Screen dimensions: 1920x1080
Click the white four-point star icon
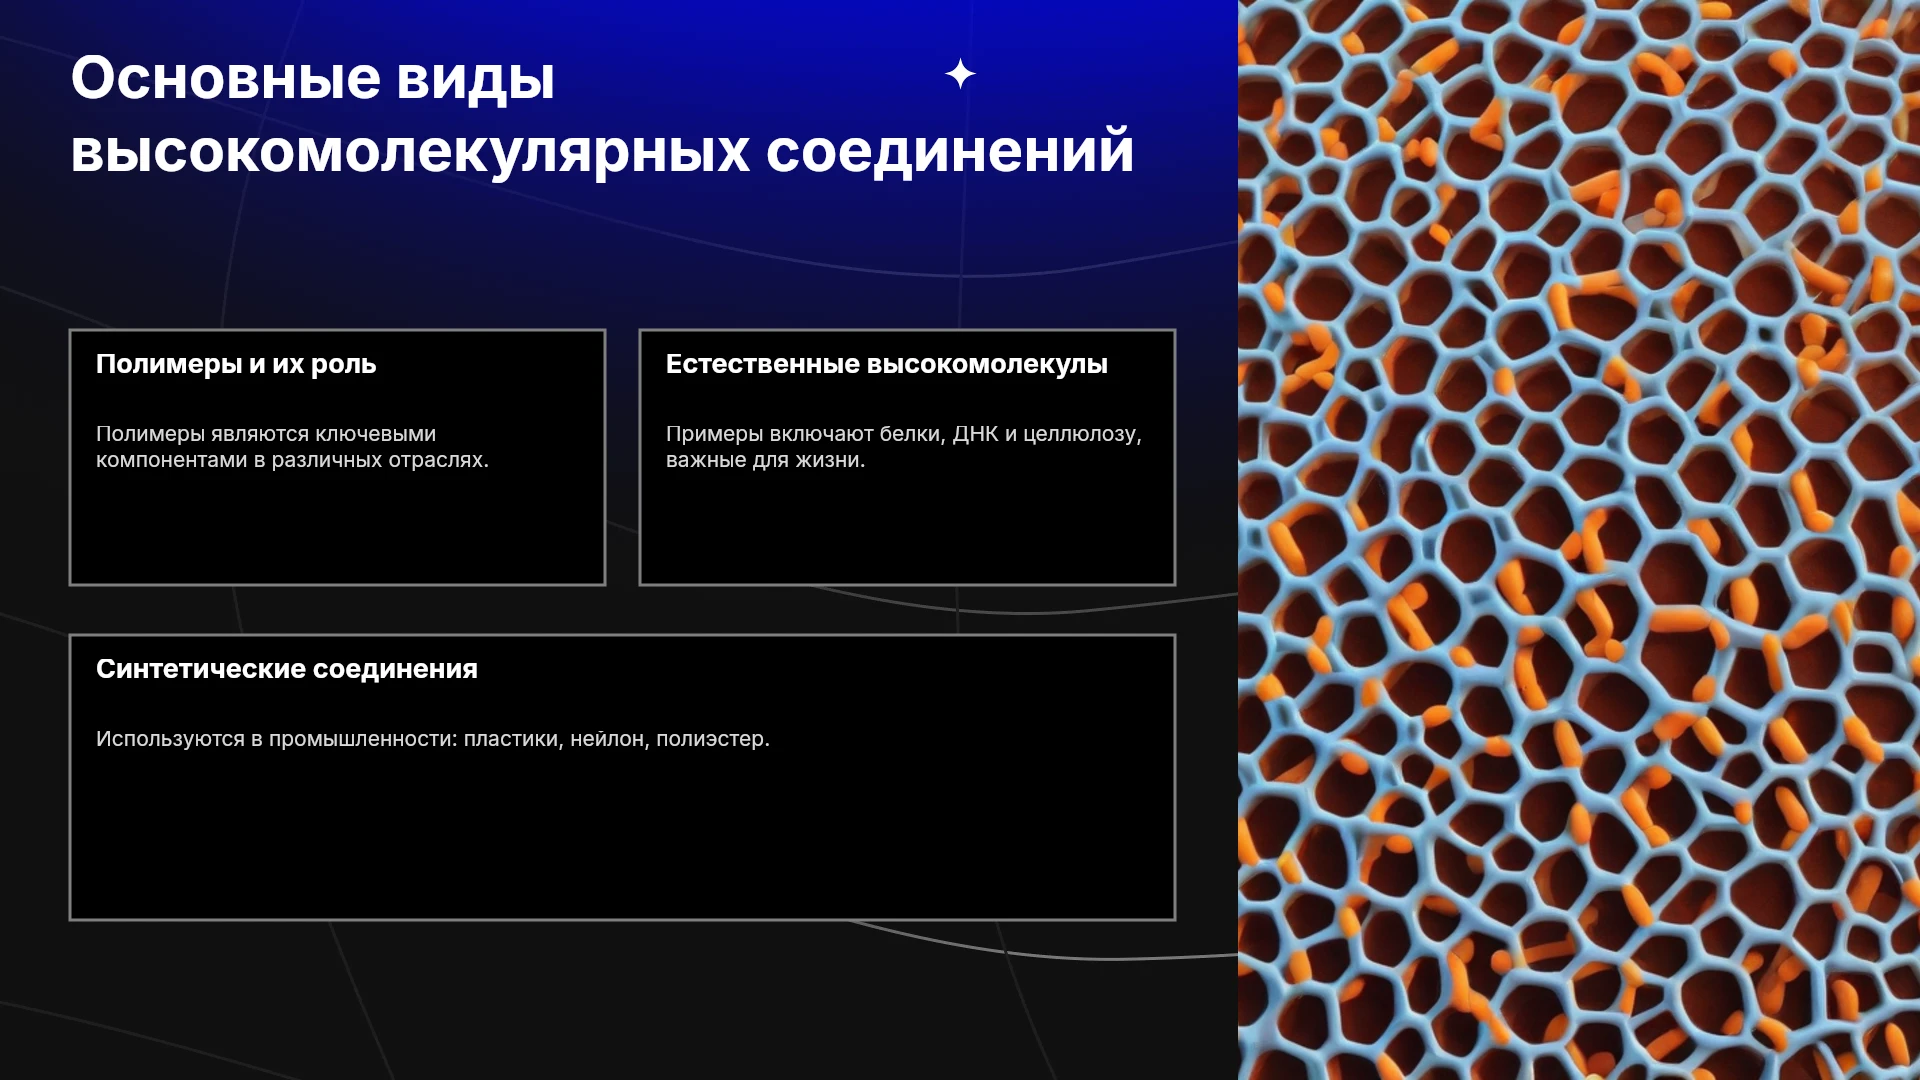(x=960, y=74)
